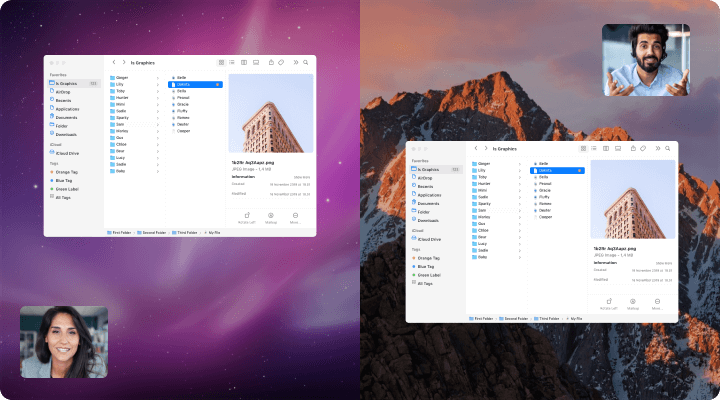Click the Tag icon in mountain-wallpaper Finder toolbar
Viewport: 720px width, 400px height.
pos(643,148)
